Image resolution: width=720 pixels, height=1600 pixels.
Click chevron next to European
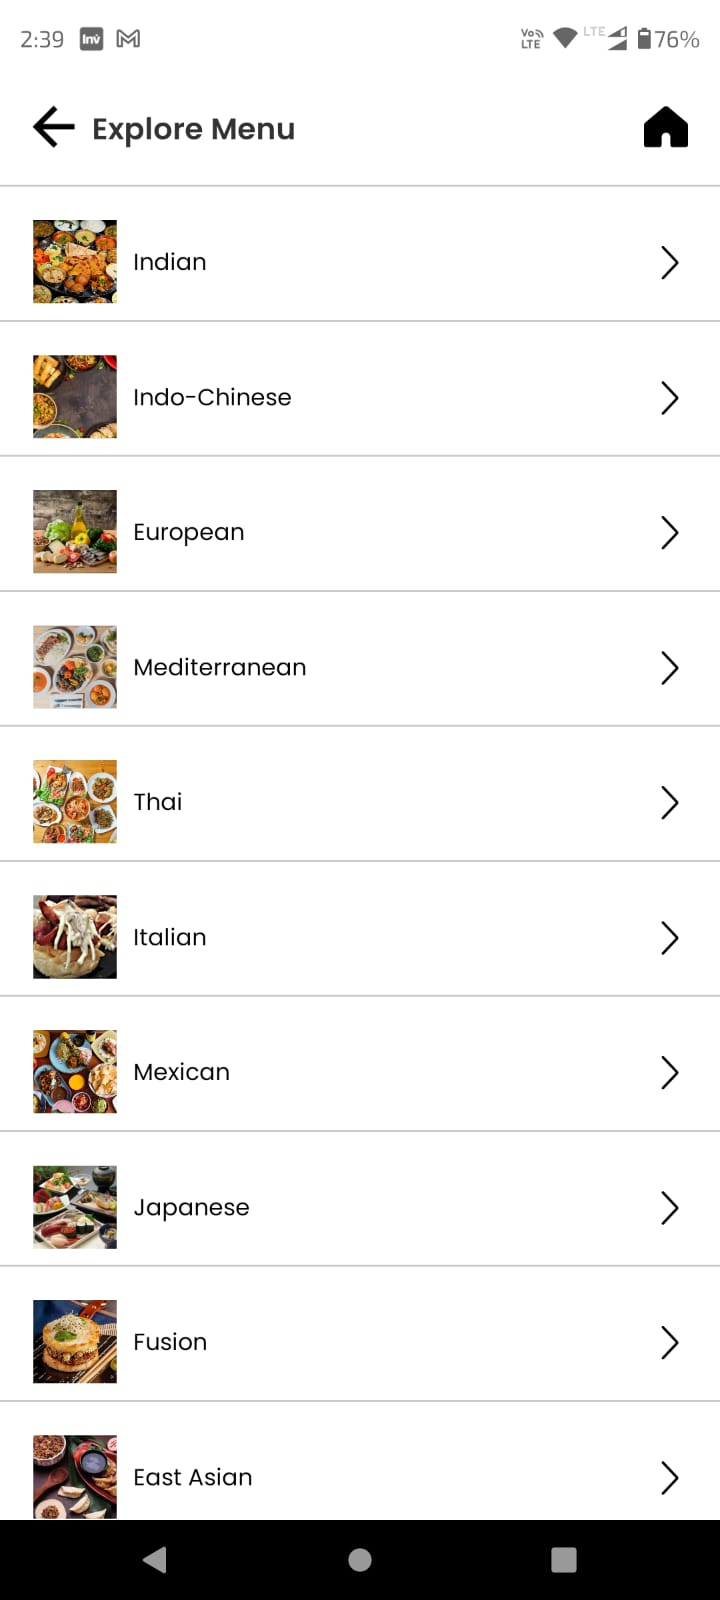click(670, 532)
